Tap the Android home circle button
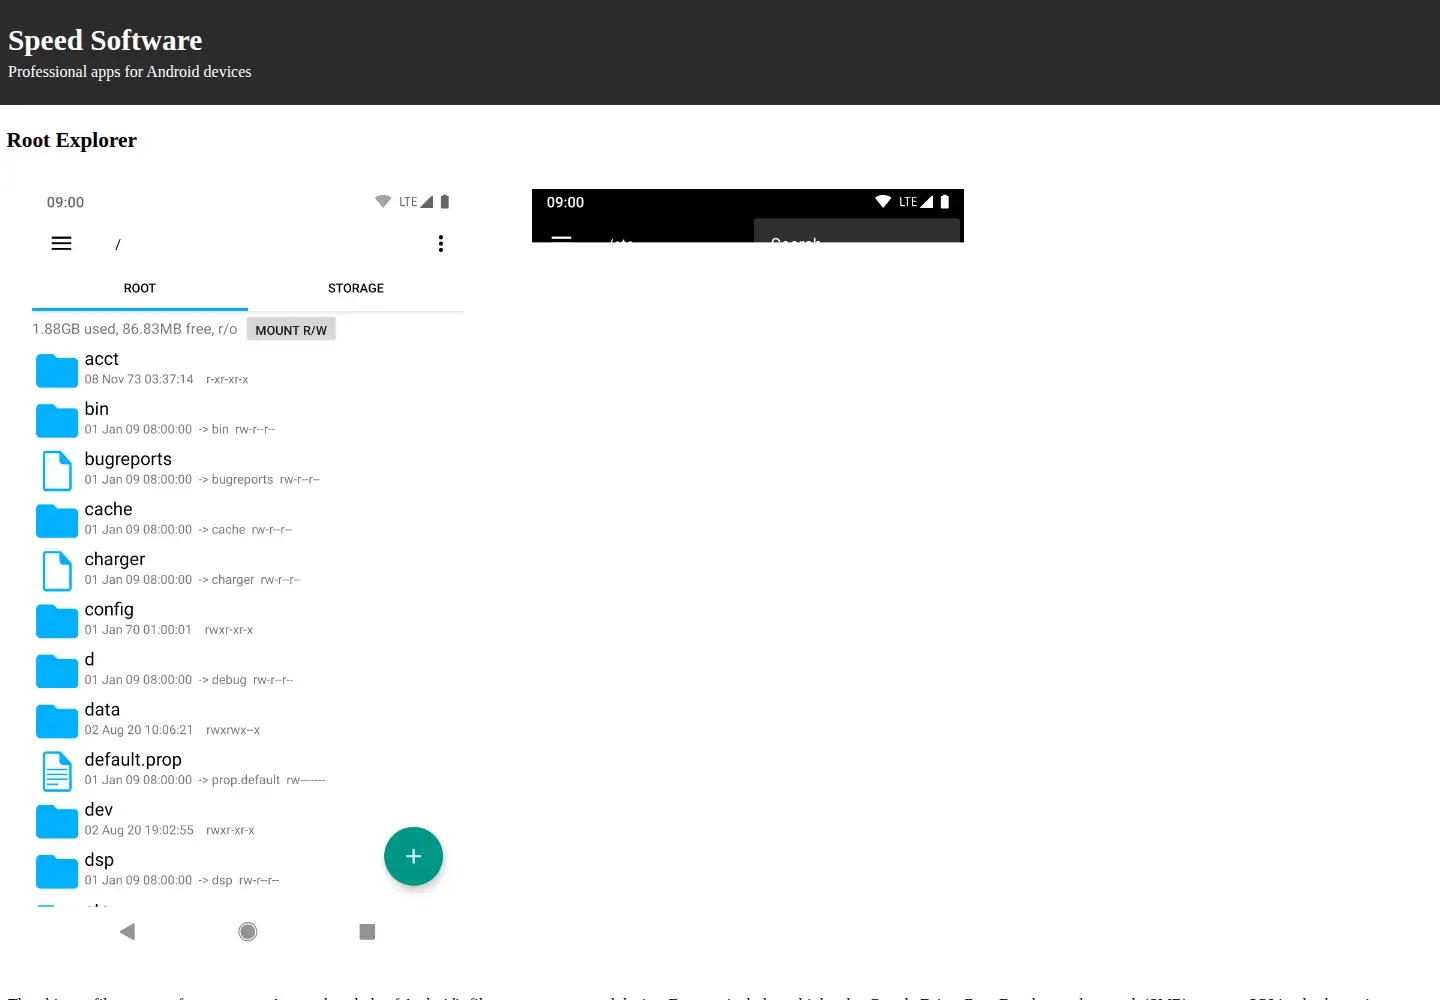The height and width of the screenshot is (1000, 1440). tap(248, 932)
